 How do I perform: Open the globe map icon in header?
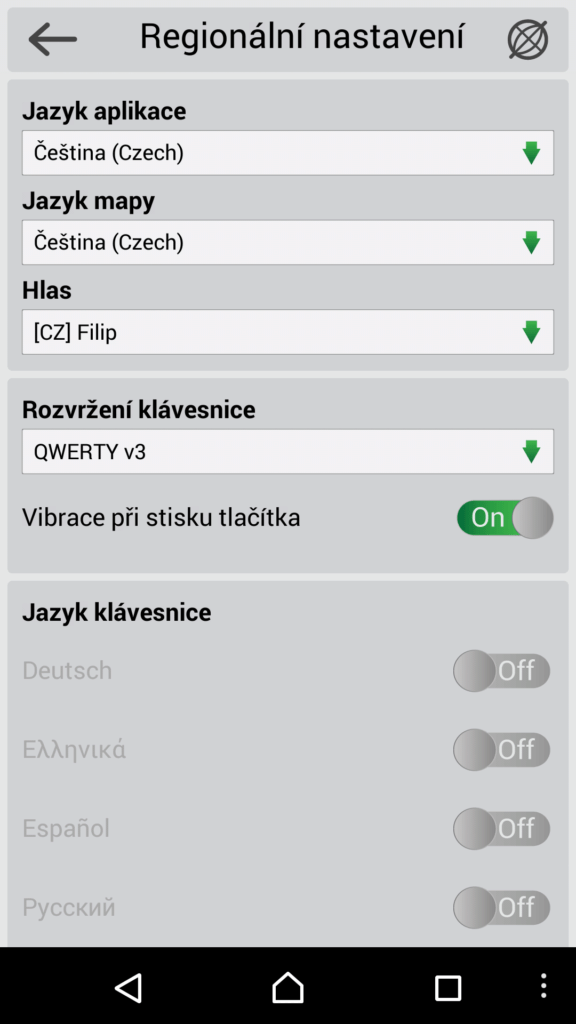coord(528,39)
